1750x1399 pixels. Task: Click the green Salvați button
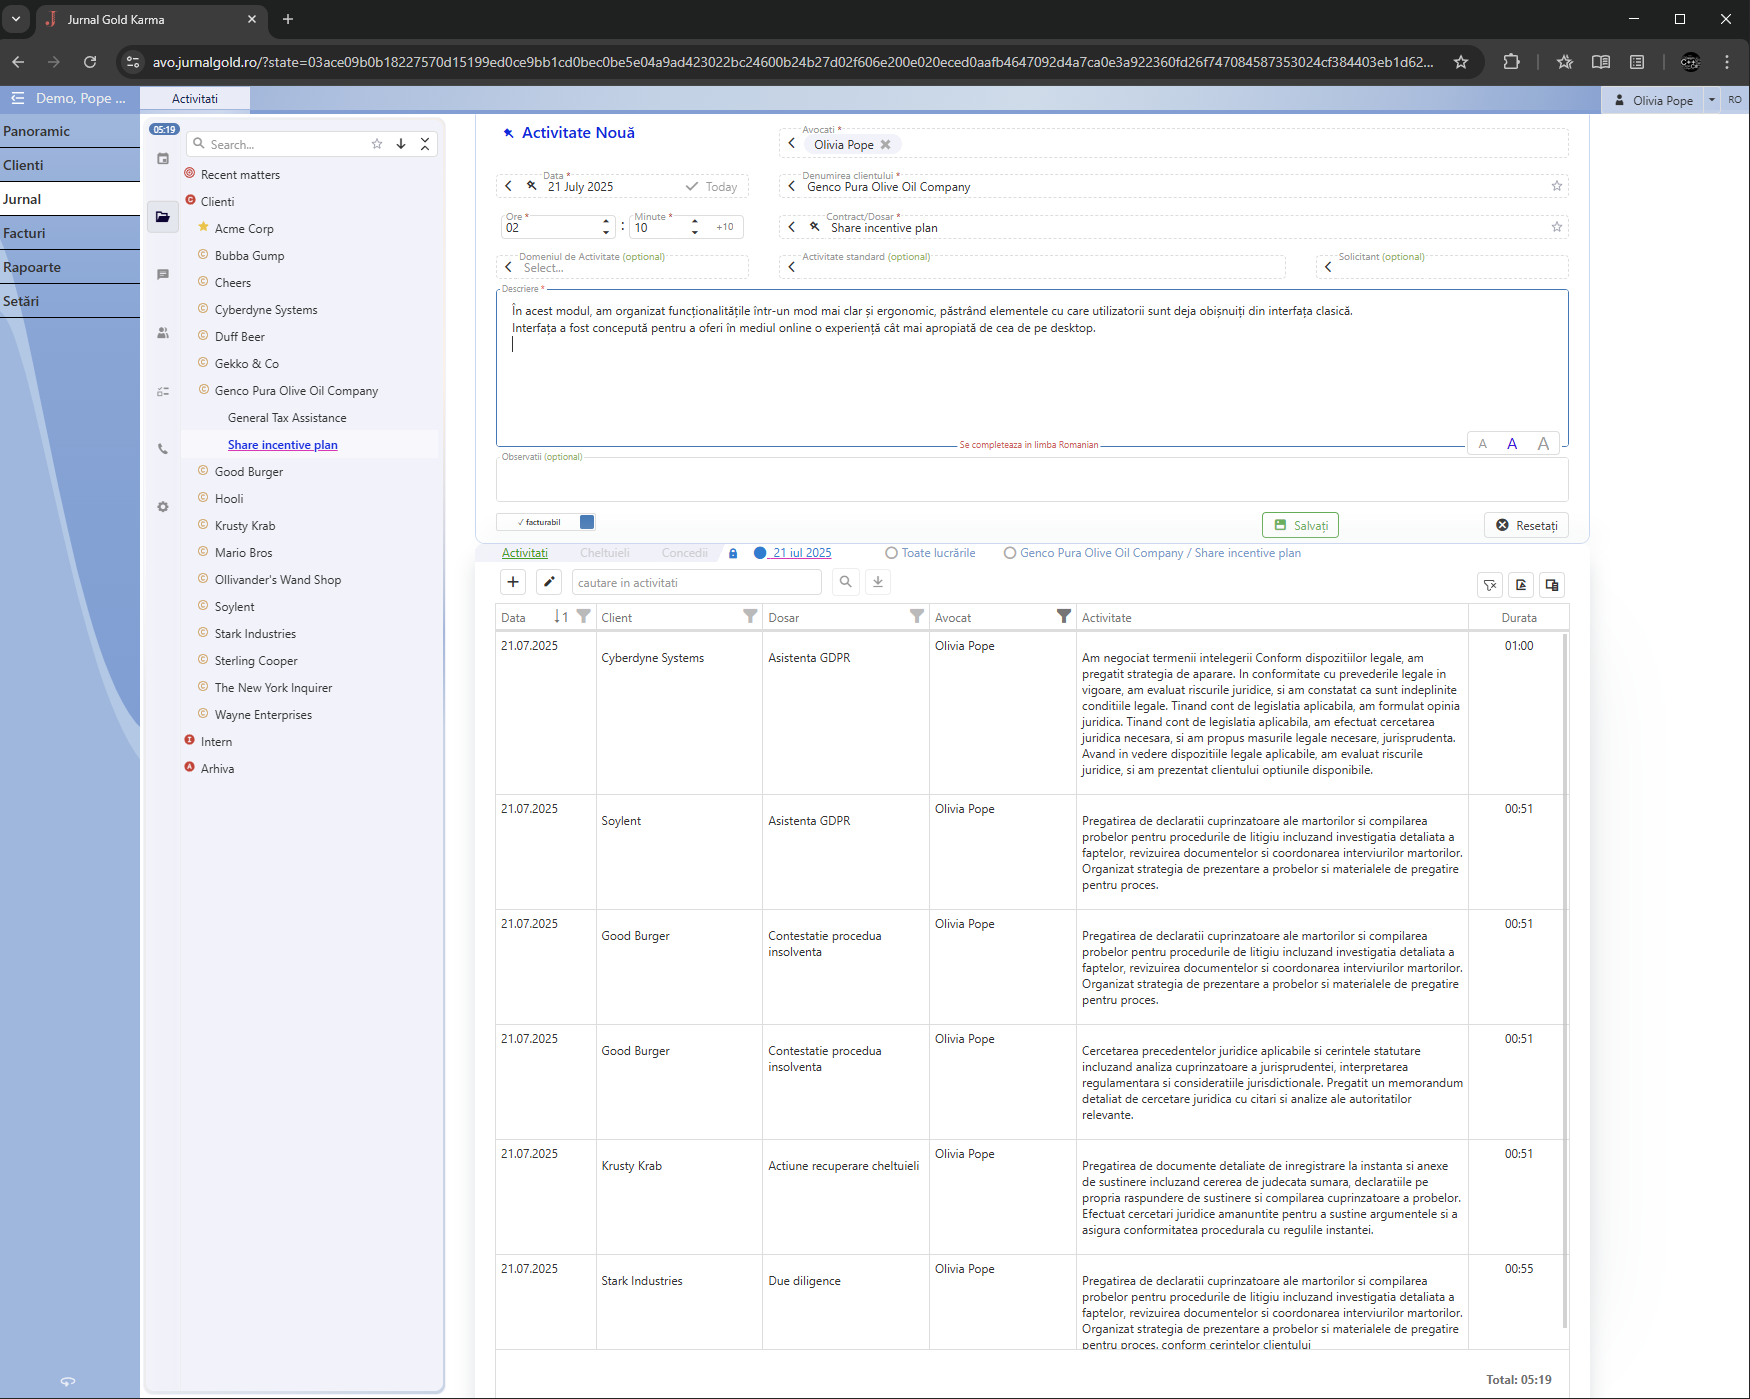click(1300, 525)
